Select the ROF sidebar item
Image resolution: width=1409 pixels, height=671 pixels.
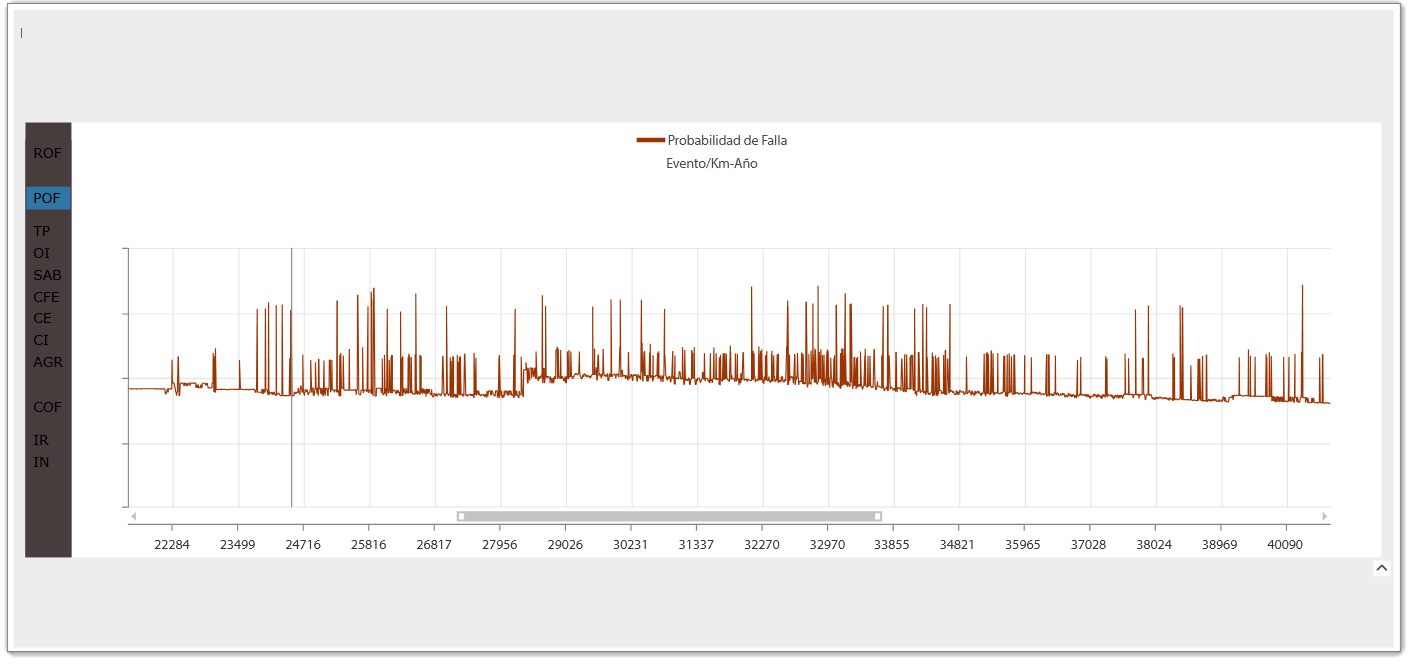click(x=47, y=153)
